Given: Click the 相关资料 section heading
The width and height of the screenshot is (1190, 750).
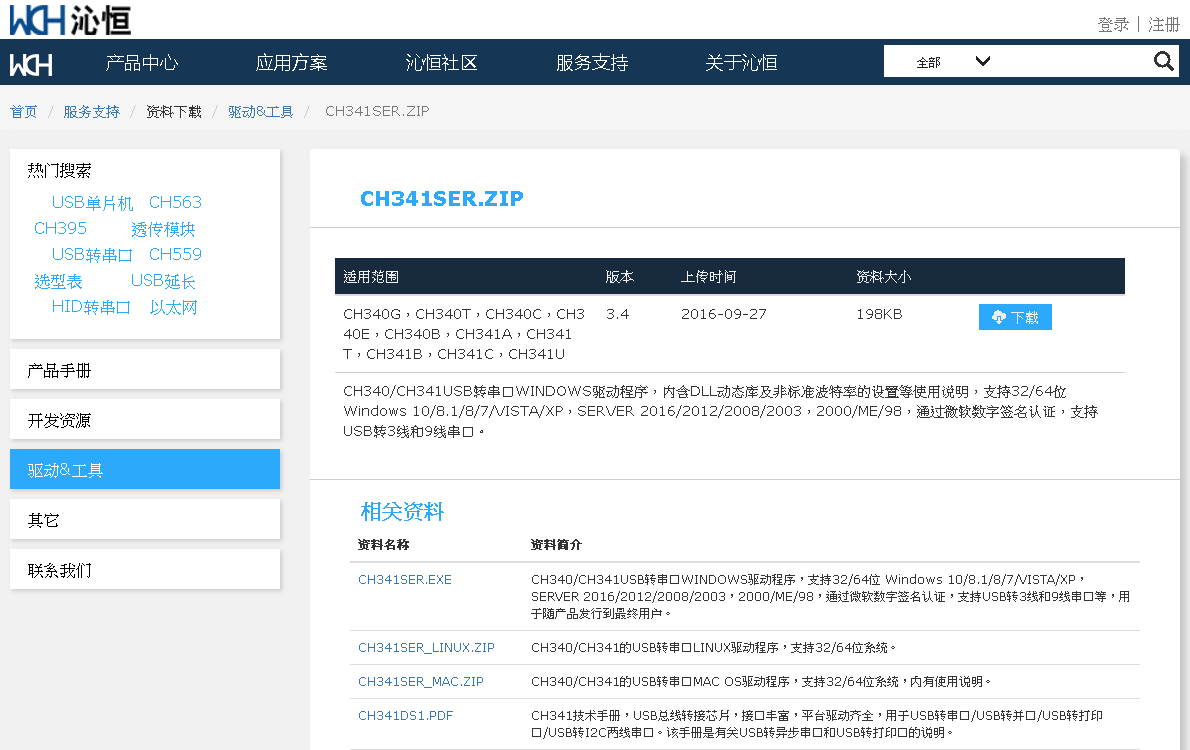Looking at the screenshot, I should point(402,512).
